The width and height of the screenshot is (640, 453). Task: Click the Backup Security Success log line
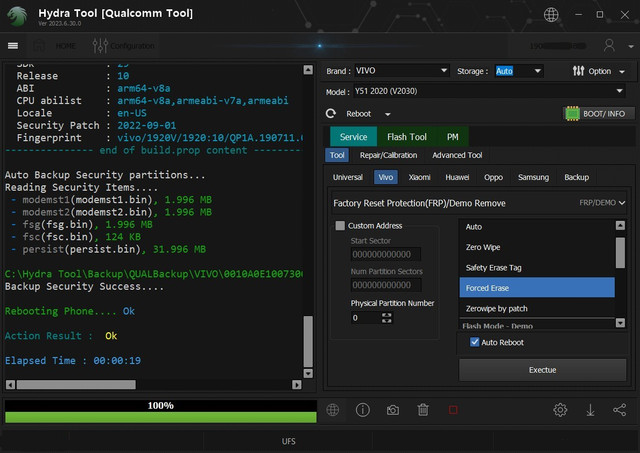point(84,286)
